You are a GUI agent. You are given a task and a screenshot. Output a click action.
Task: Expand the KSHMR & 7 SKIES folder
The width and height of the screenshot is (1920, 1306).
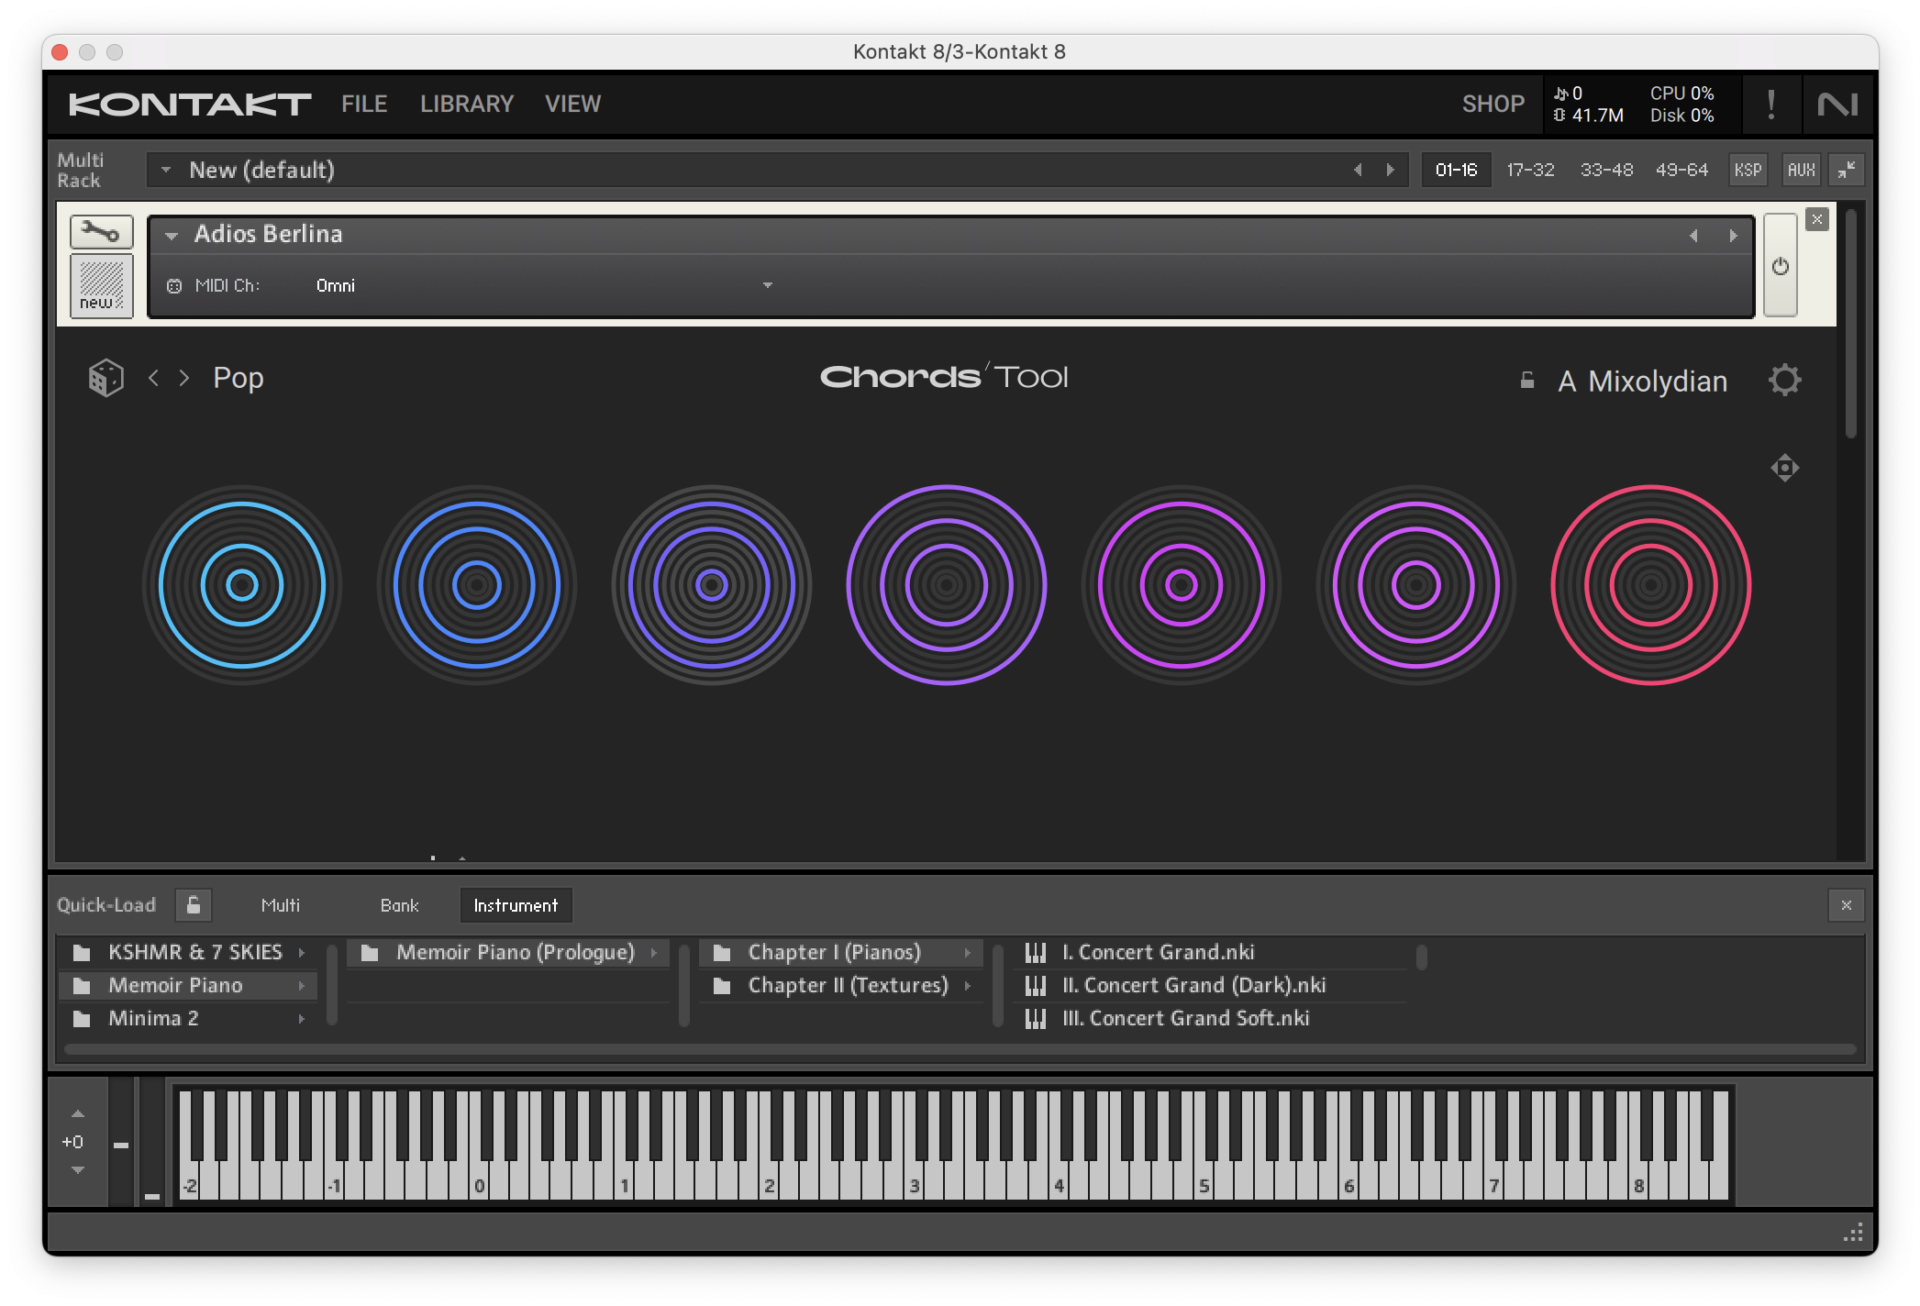point(188,952)
